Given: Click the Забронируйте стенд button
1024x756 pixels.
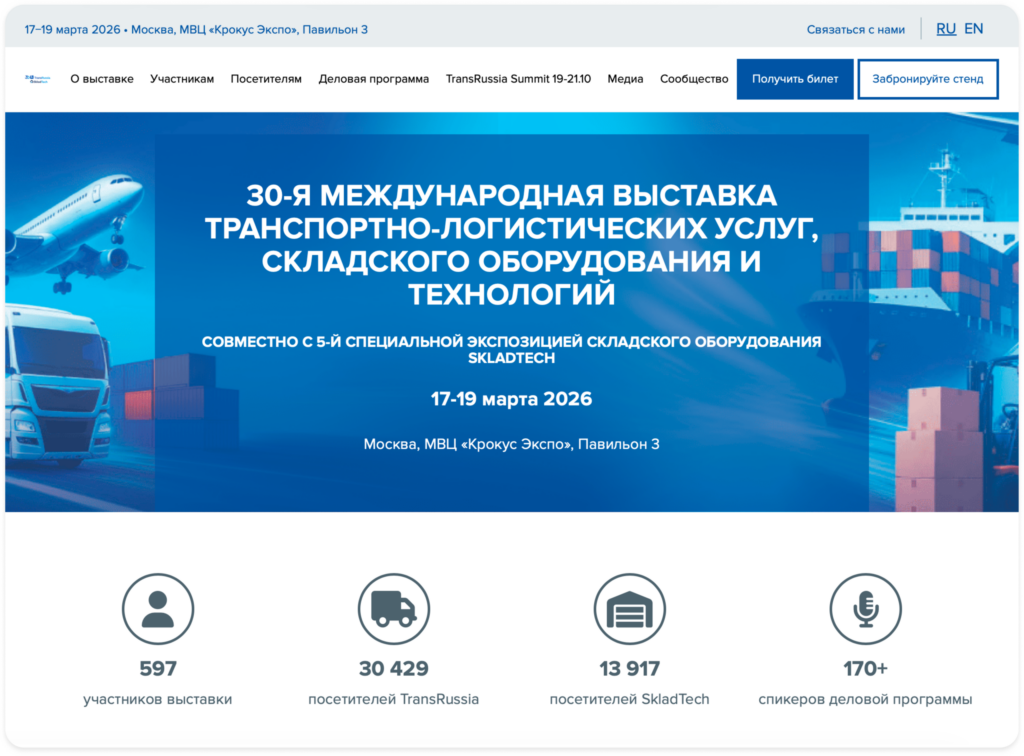Looking at the screenshot, I should (x=927, y=79).
